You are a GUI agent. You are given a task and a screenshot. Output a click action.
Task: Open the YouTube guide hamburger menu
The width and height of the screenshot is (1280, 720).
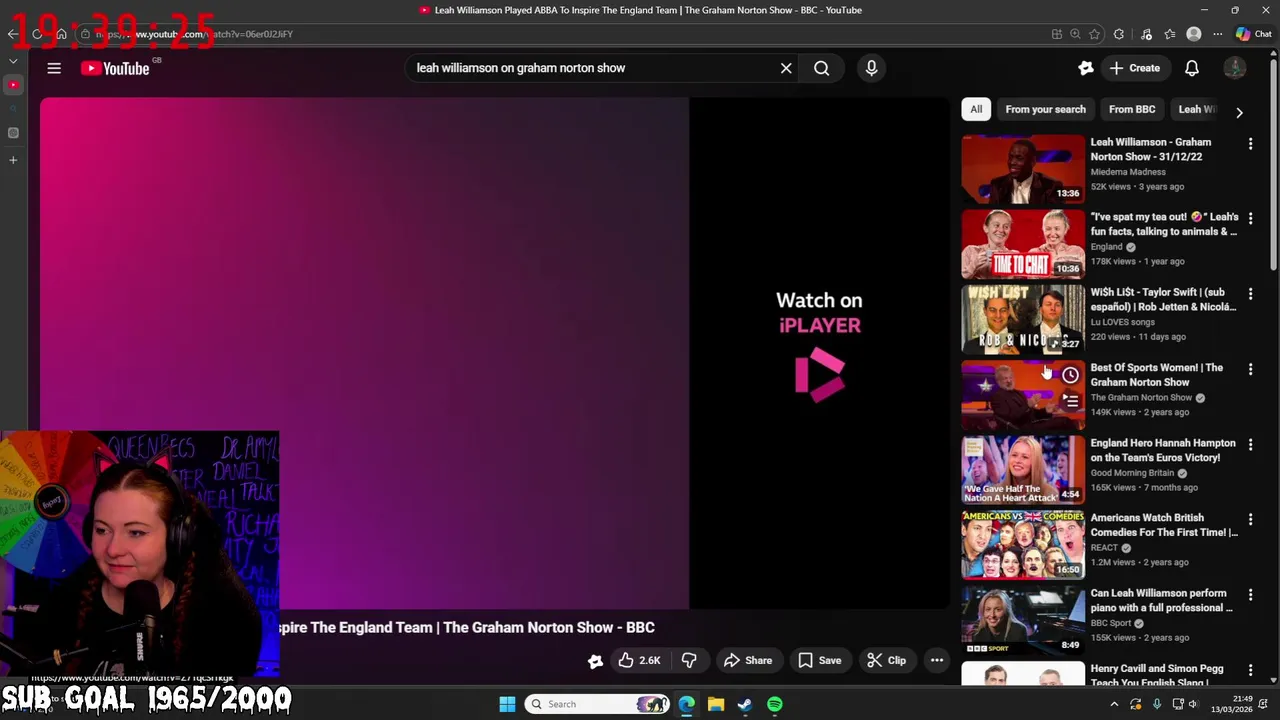(54, 68)
